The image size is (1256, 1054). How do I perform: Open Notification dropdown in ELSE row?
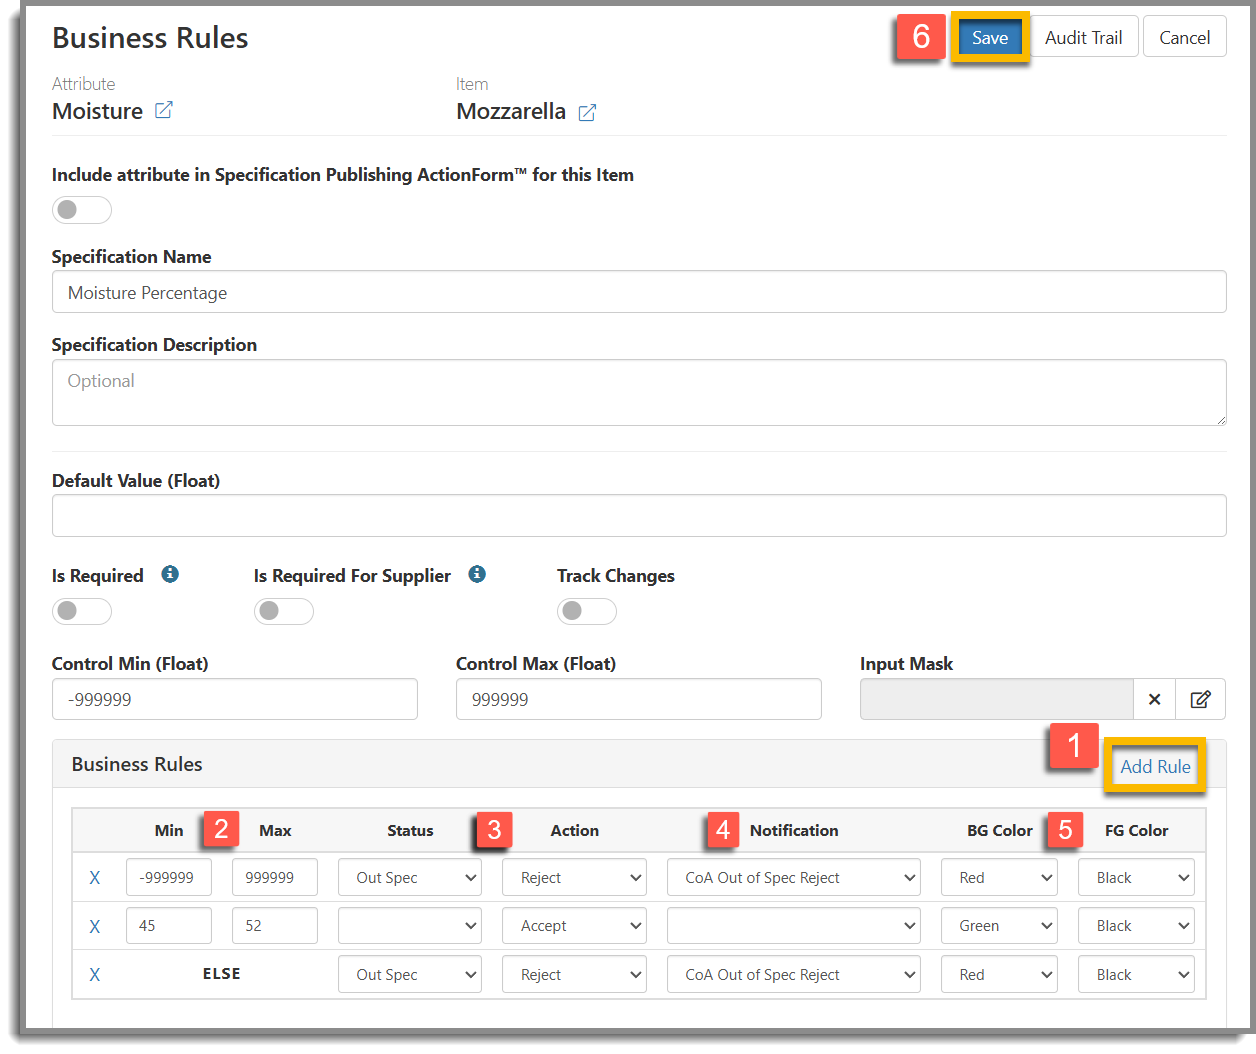tap(793, 975)
